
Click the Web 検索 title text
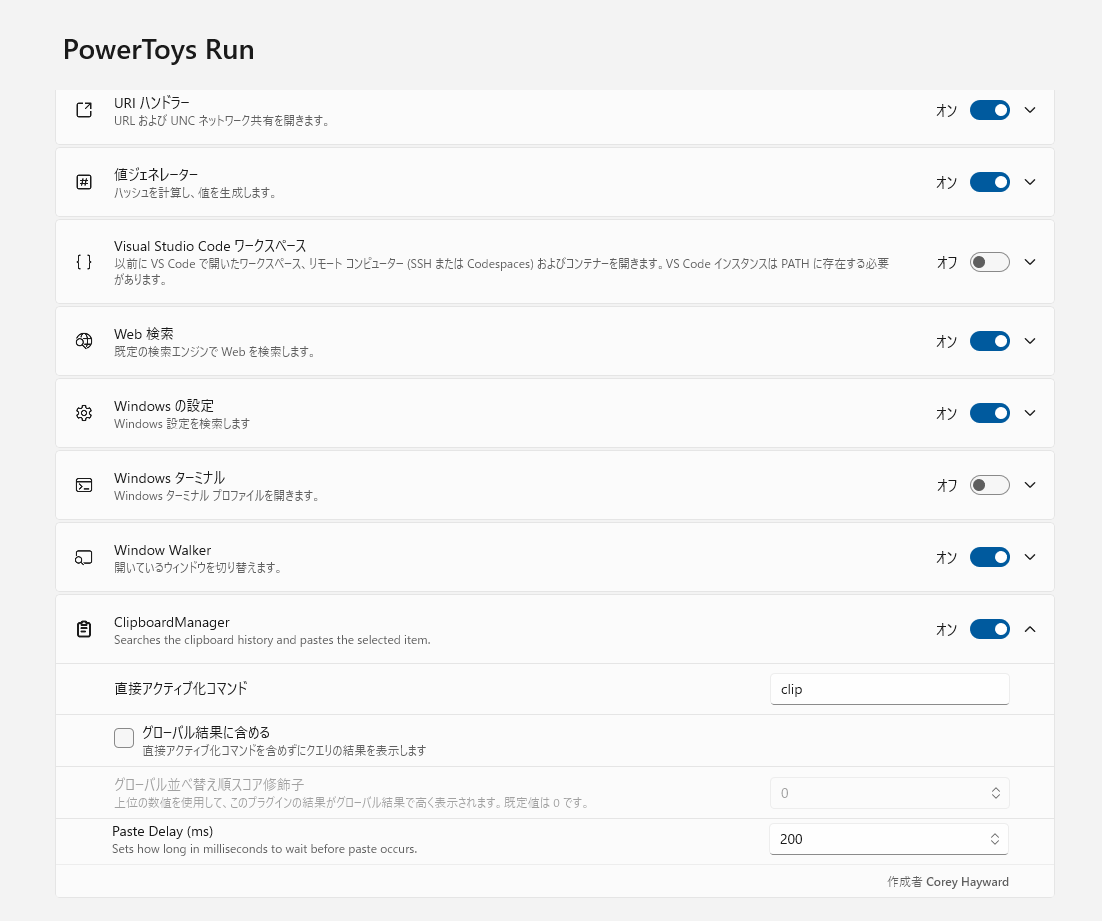click(x=143, y=334)
